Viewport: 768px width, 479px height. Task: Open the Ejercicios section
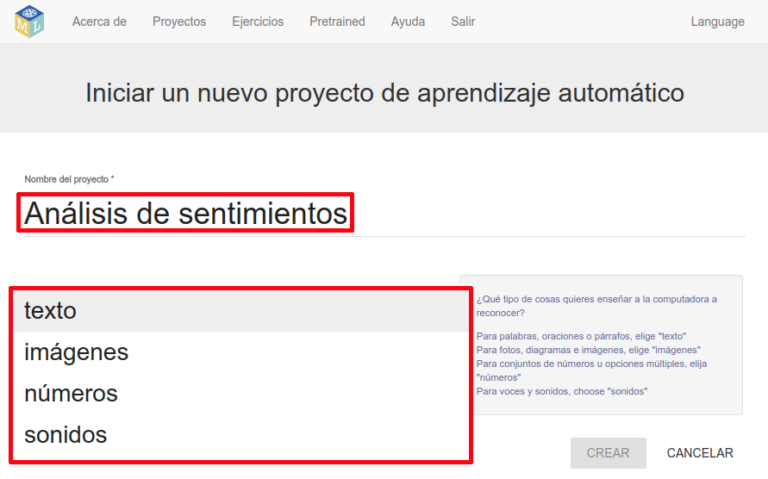point(257,22)
